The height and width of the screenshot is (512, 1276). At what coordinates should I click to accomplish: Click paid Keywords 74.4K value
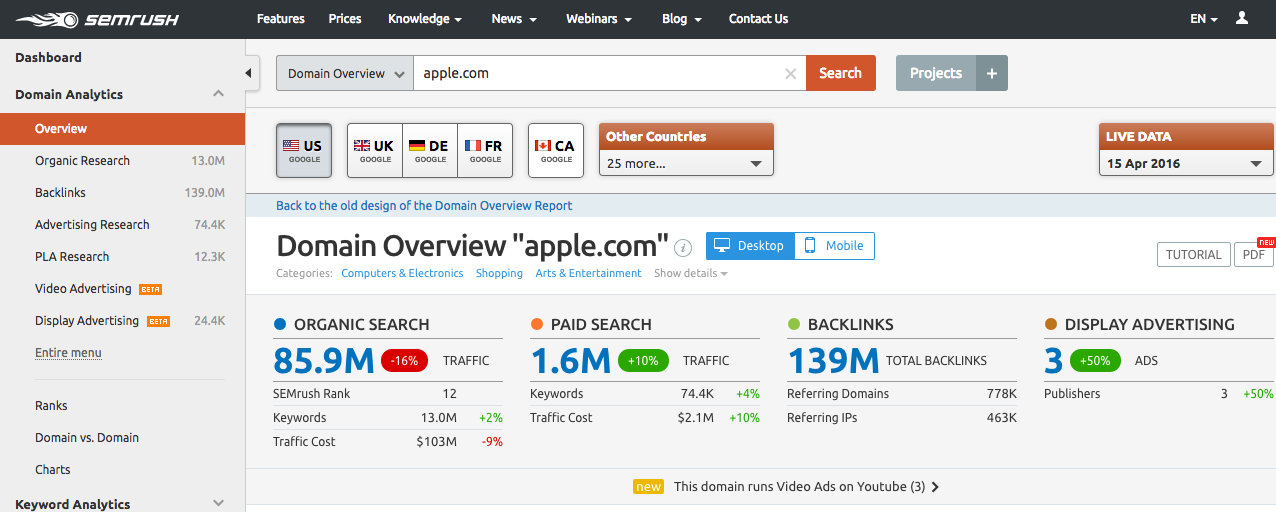(697, 394)
